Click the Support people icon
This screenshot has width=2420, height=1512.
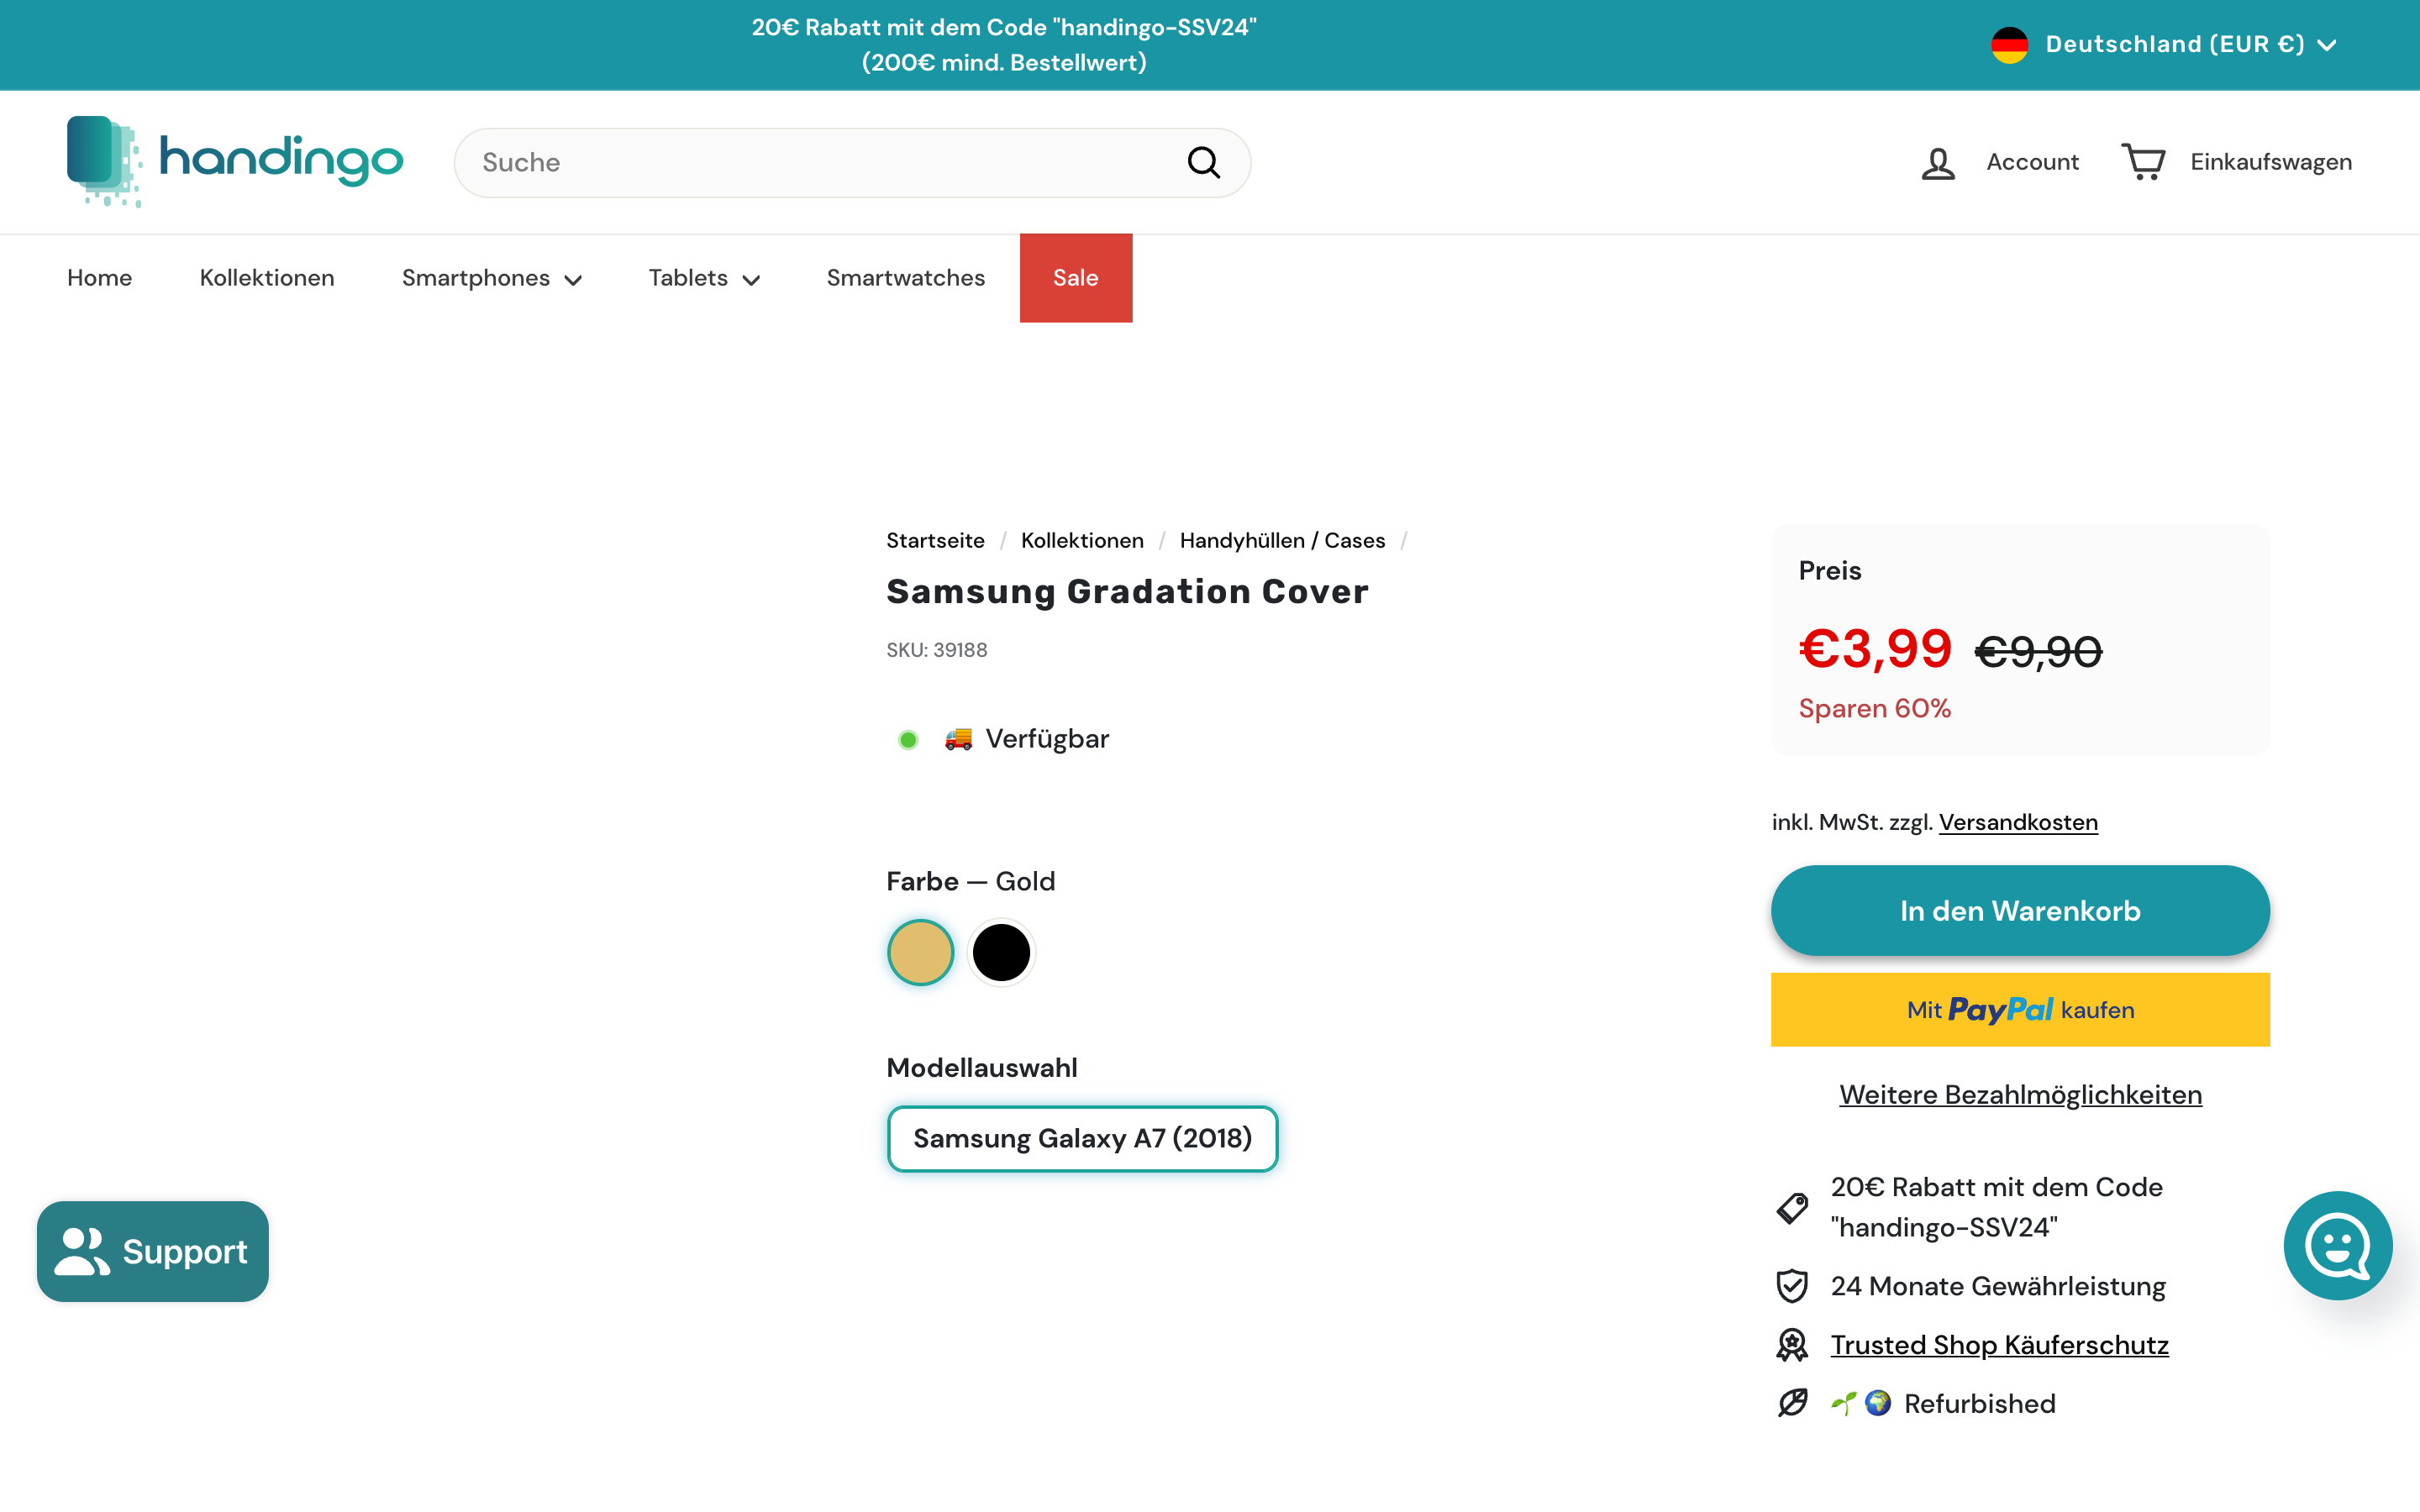click(x=82, y=1251)
